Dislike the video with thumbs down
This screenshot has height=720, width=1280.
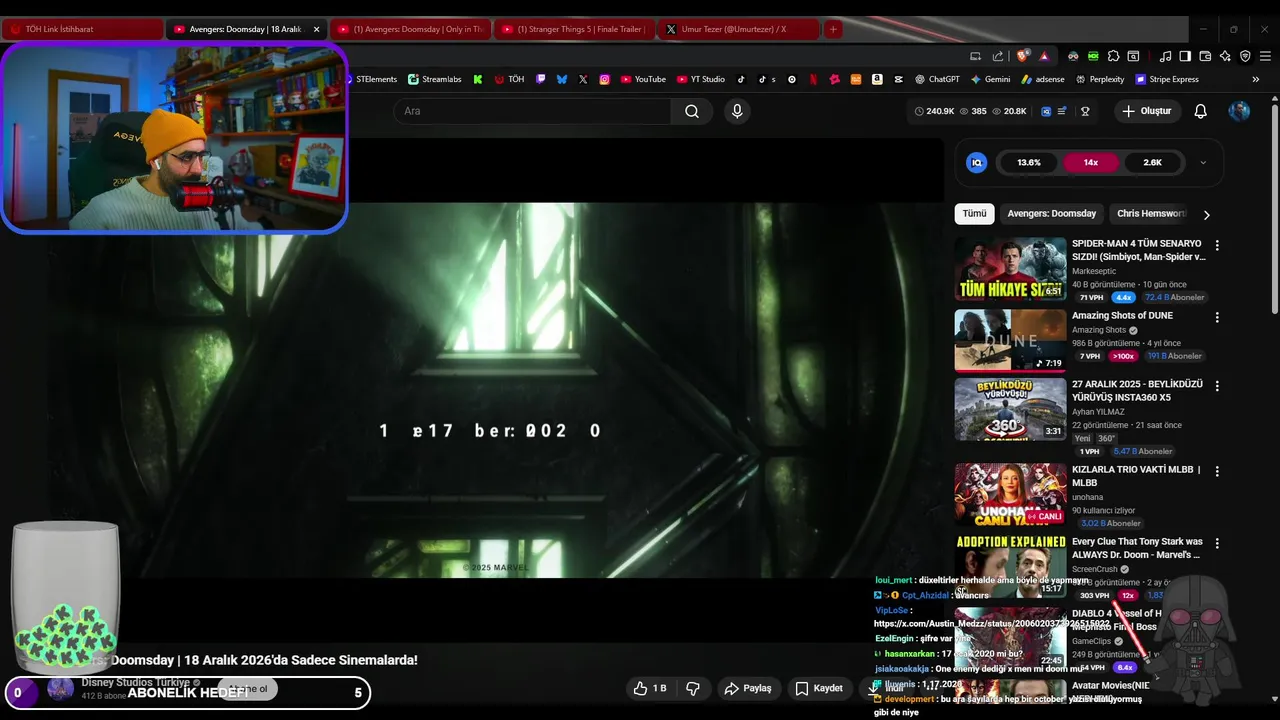[692, 688]
